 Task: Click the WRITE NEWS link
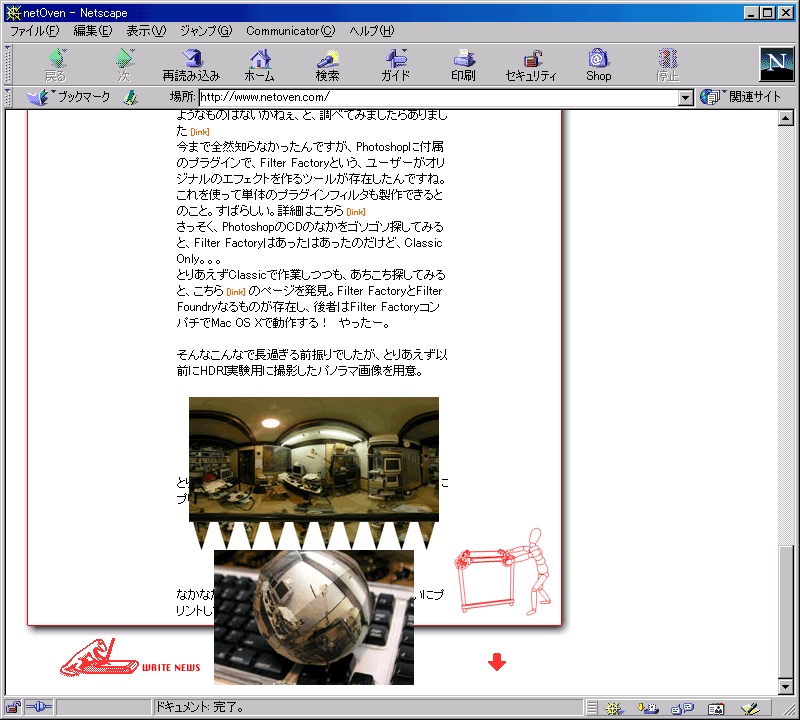(x=171, y=667)
